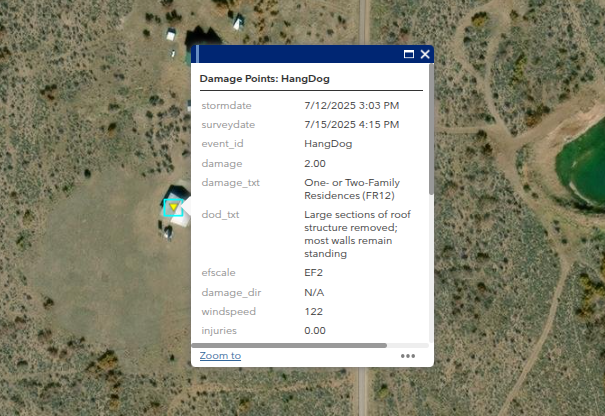The height and width of the screenshot is (416, 605).
Task: Click the popup title 'Damage Points: HangDog'
Action: pos(265,79)
